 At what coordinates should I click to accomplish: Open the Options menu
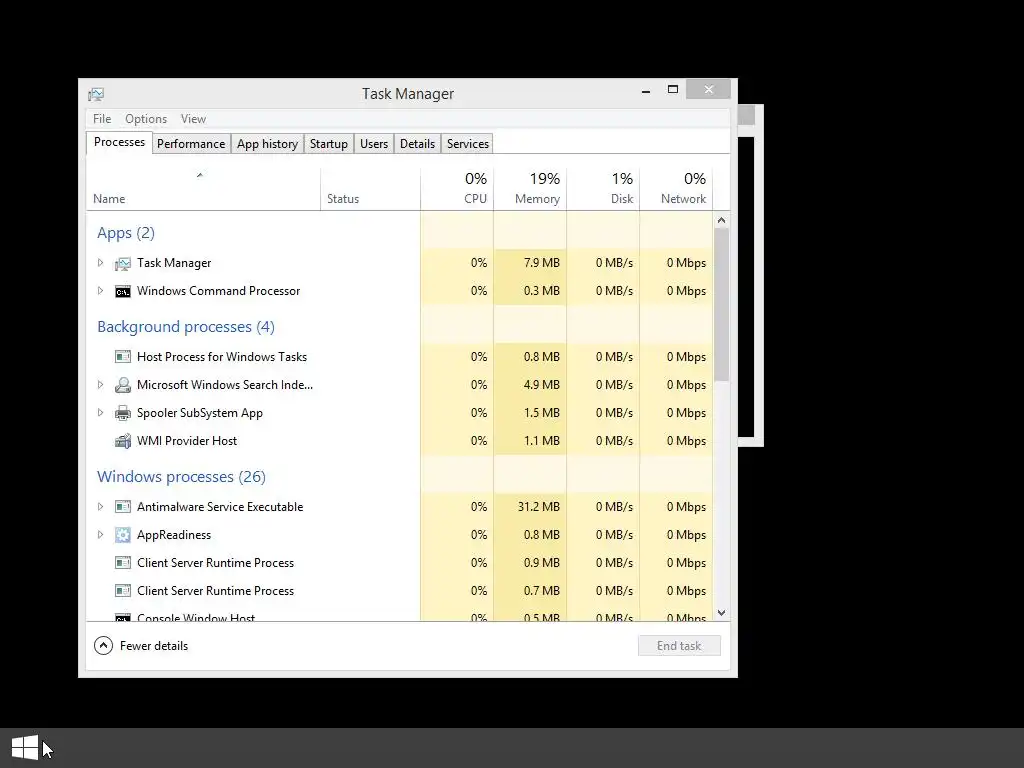(x=146, y=119)
